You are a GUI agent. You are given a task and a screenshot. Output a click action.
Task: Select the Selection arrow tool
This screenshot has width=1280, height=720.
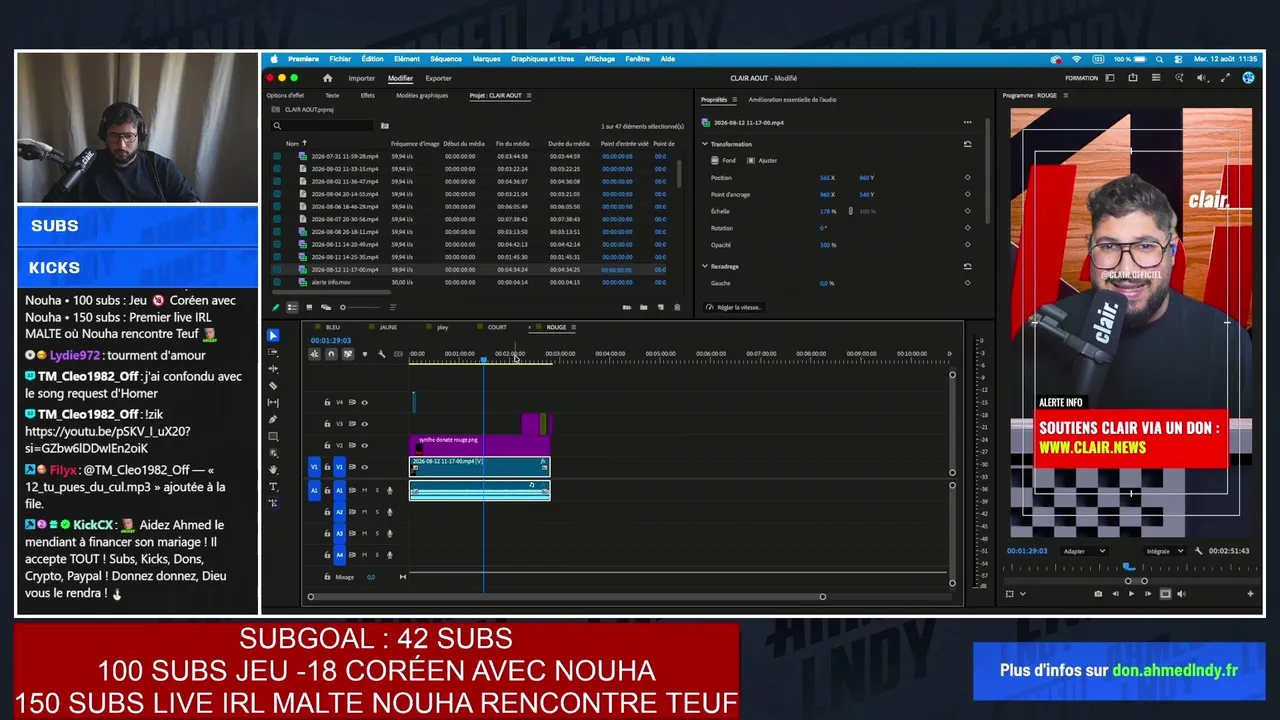(274, 335)
